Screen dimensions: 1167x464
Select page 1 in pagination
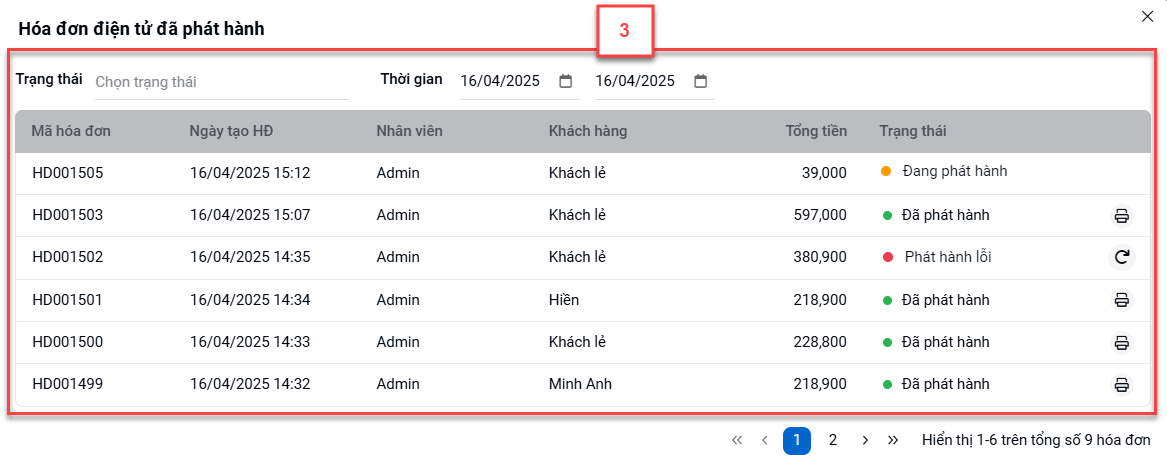[x=796, y=440]
